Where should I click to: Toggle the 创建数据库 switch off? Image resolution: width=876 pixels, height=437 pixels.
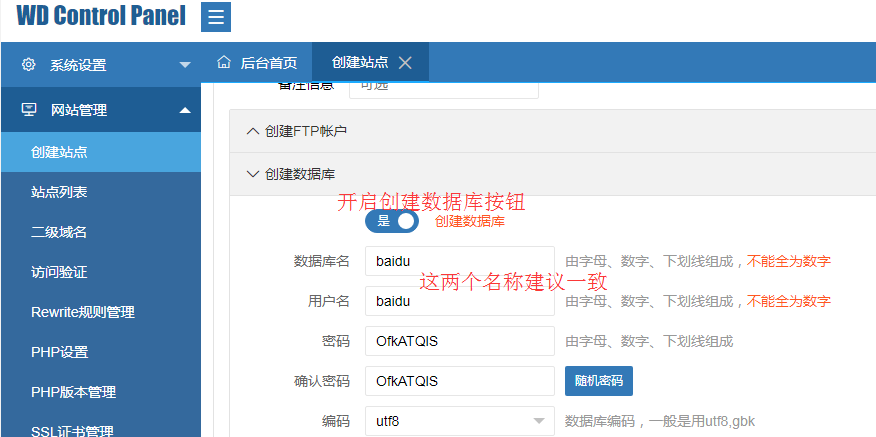392,221
